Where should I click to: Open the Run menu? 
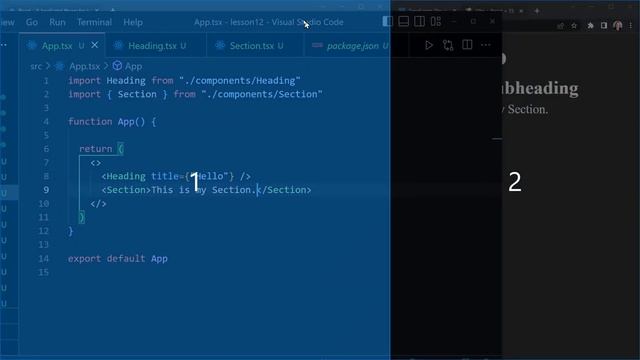point(57,22)
